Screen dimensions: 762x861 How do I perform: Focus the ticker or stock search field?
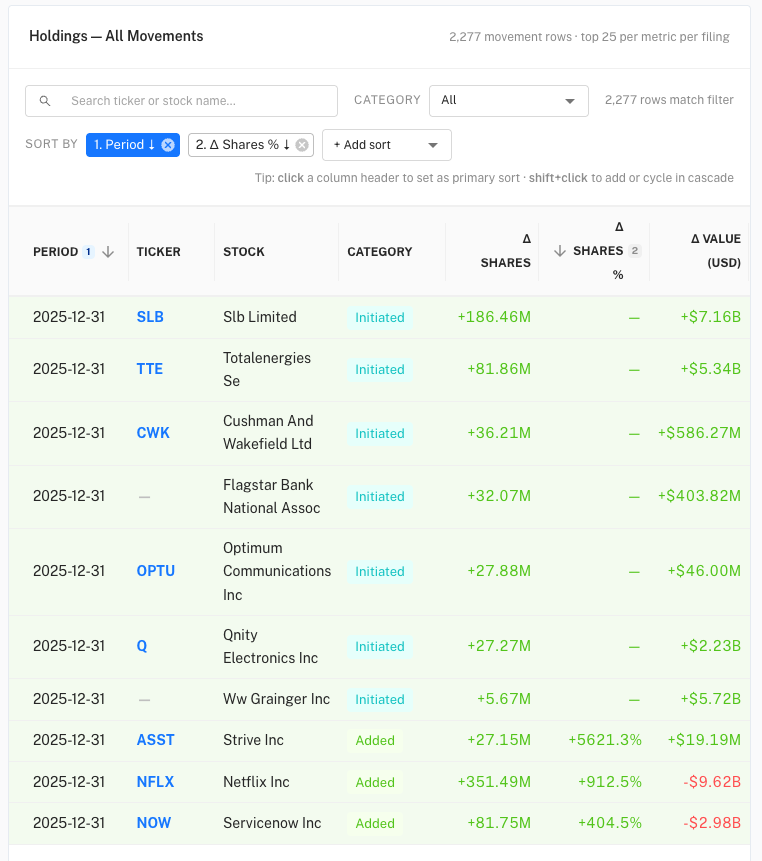[x=181, y=101]
